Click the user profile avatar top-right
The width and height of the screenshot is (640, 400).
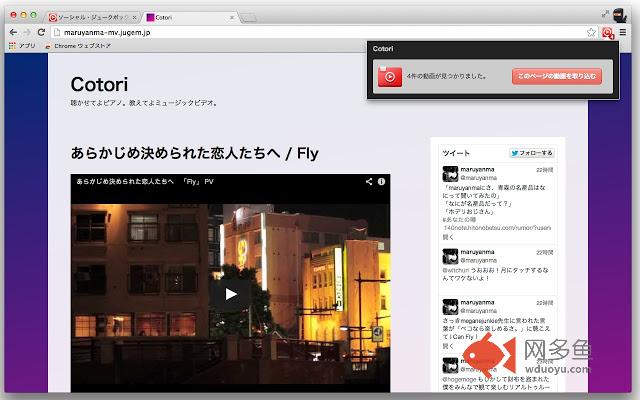coord(620,16)
